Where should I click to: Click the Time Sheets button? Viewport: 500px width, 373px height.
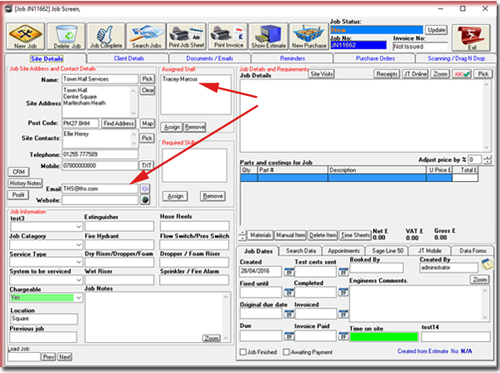coord(355,235)
